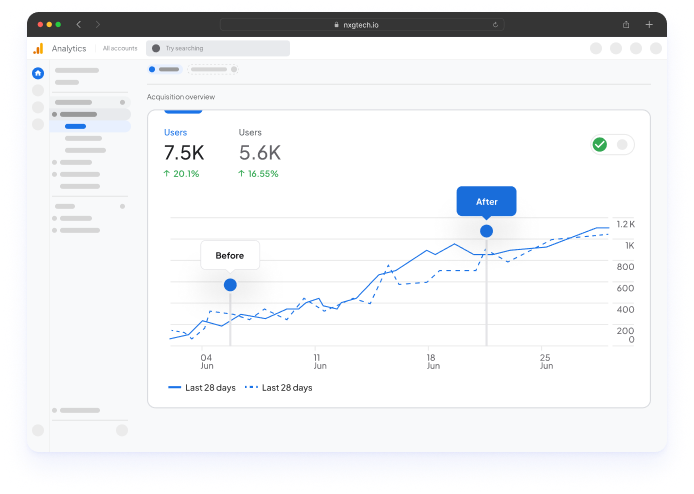The height and width of the screenshot is (494, 694).
Task: Open a new tab with plus icon
Action: tap(649, 24)
